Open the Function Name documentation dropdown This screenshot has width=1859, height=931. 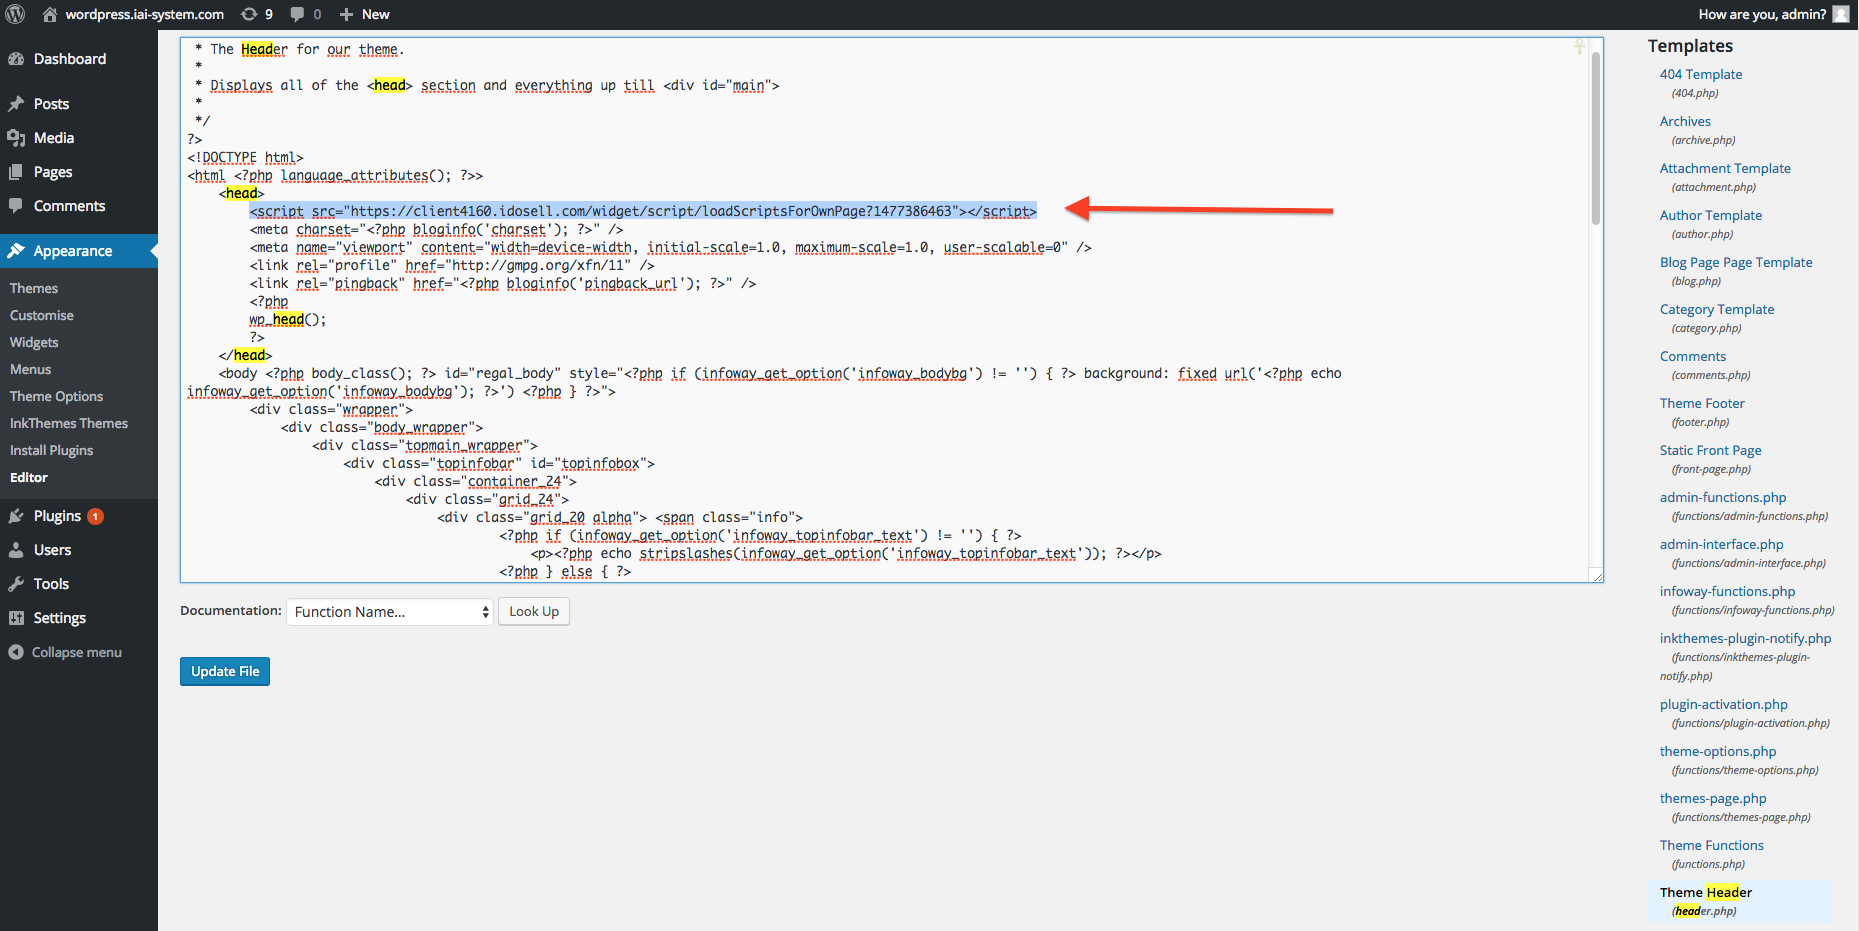point(390,612)
